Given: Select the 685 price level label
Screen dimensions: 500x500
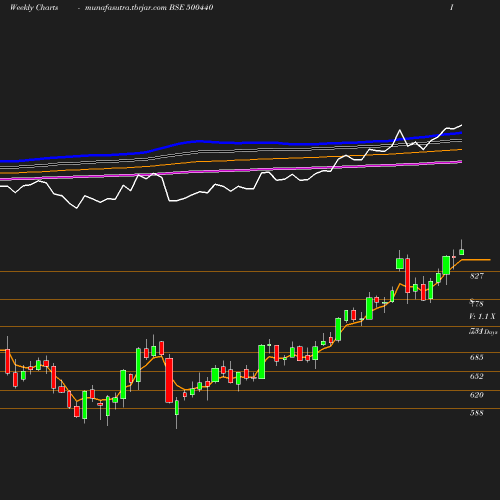Looking at the screenshot, I should coord(477,357).
